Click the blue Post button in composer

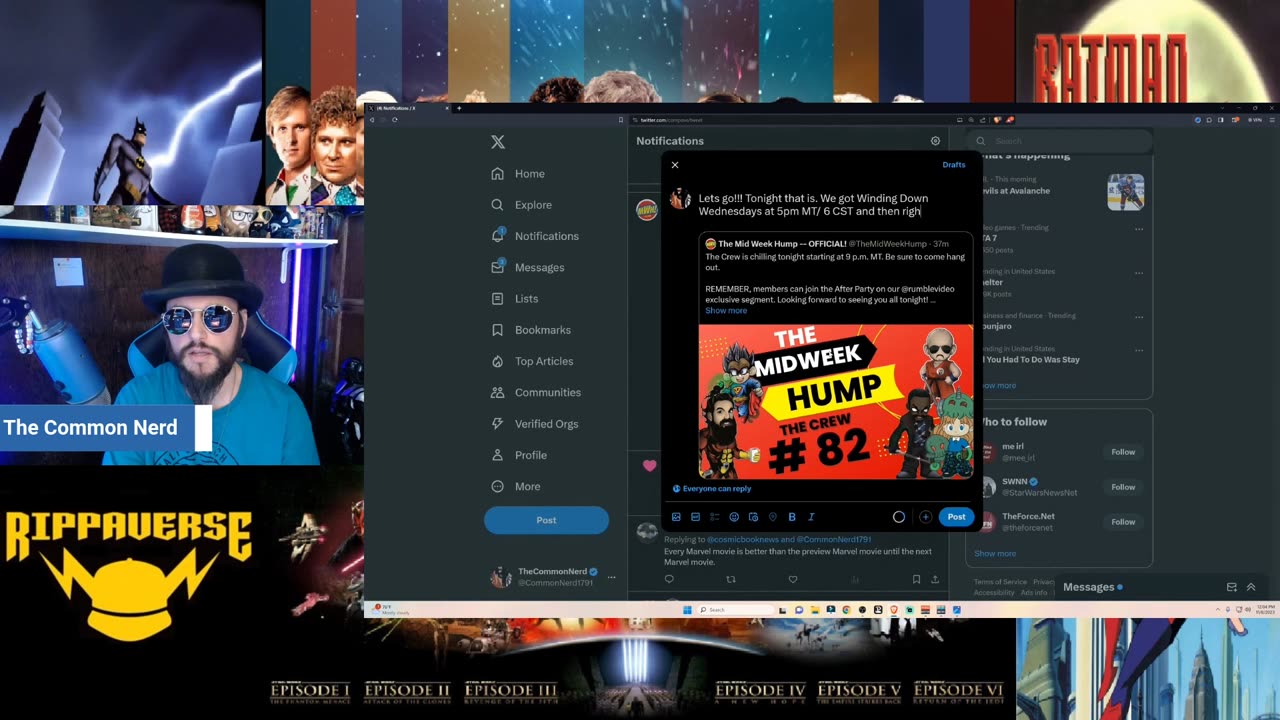coord(956,517)
